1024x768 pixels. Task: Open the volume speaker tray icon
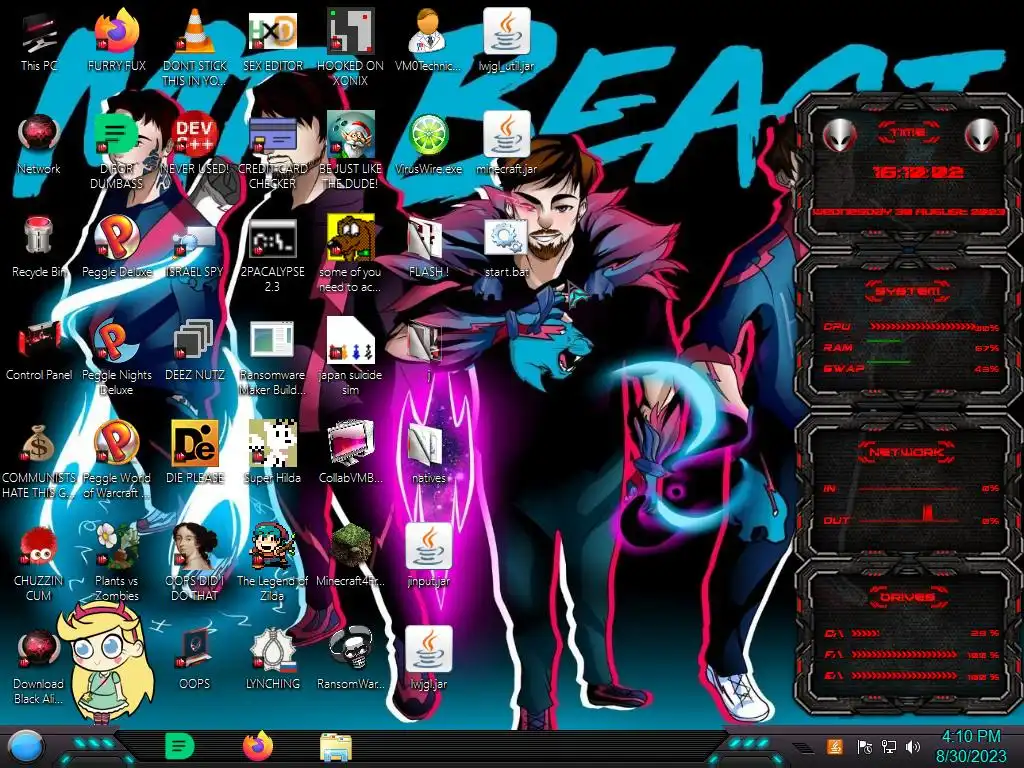tap(913, 746)
